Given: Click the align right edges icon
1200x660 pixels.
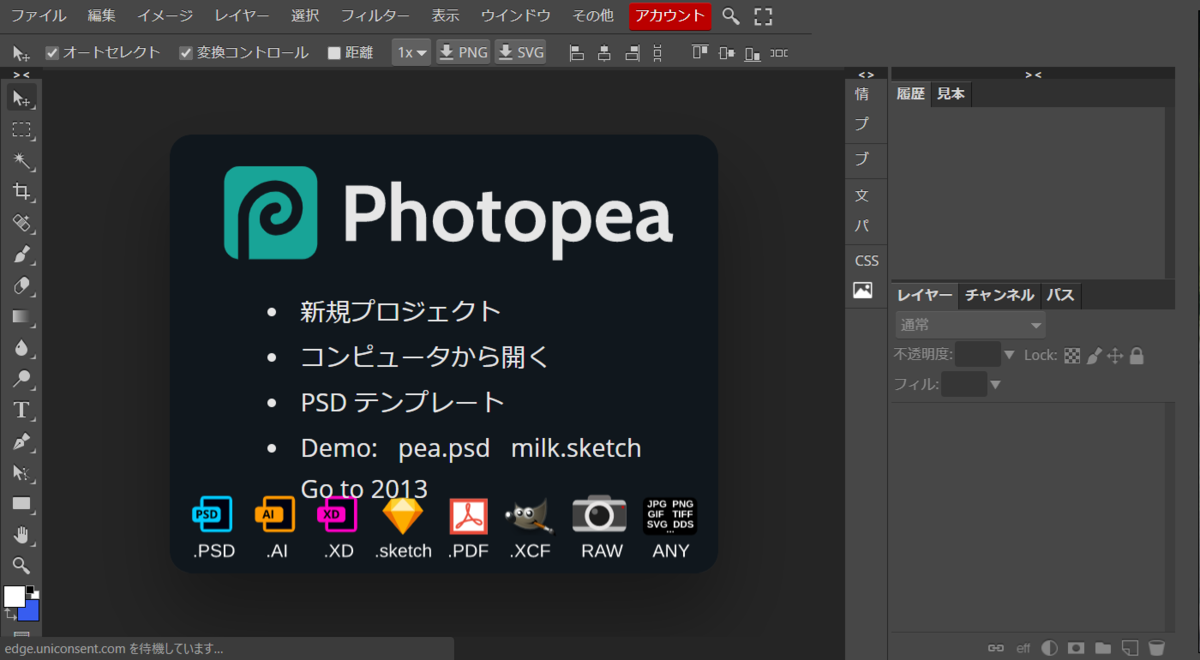Looking at the screenshot, I should pos(631,53).
